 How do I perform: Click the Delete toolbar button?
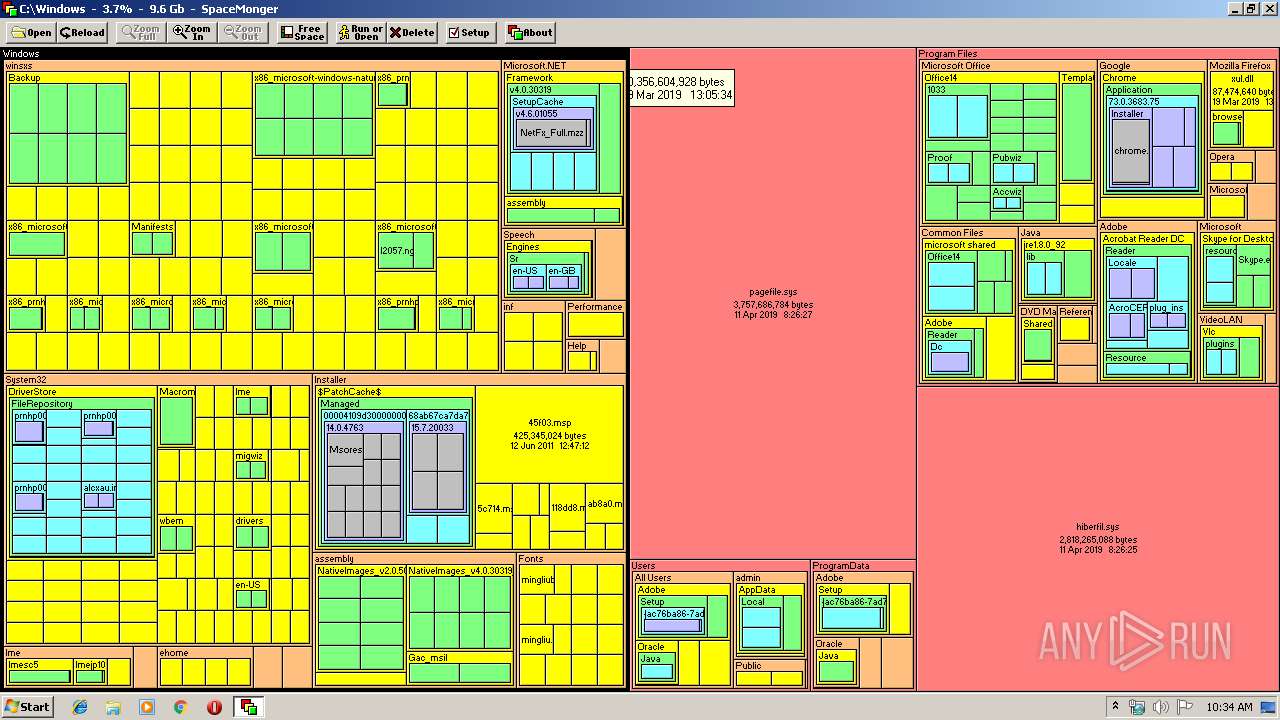pyautogui.click(x=412, y=32)
